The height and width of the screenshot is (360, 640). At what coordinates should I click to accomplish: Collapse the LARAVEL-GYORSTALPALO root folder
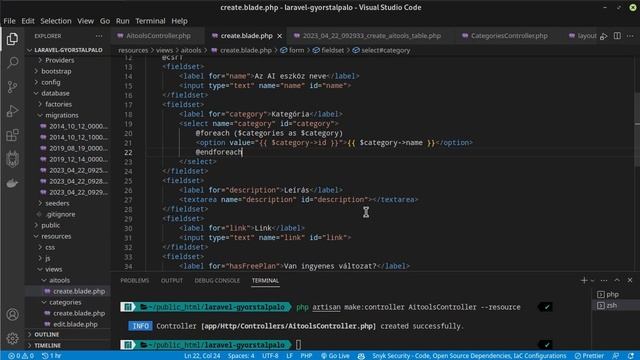click(x=68, y=50)
